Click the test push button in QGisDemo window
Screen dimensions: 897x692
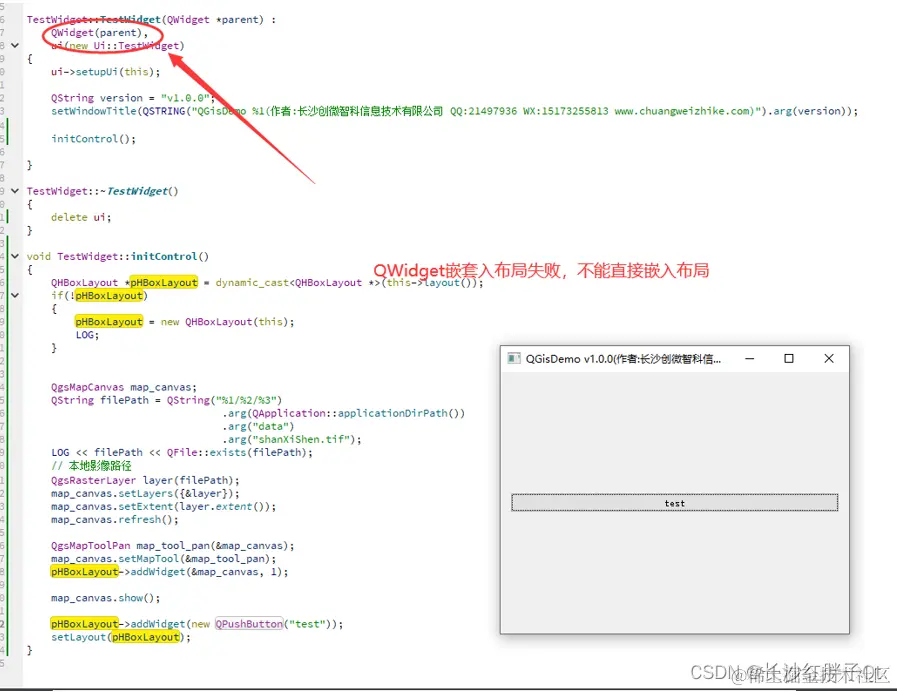(x=674, y=503)
